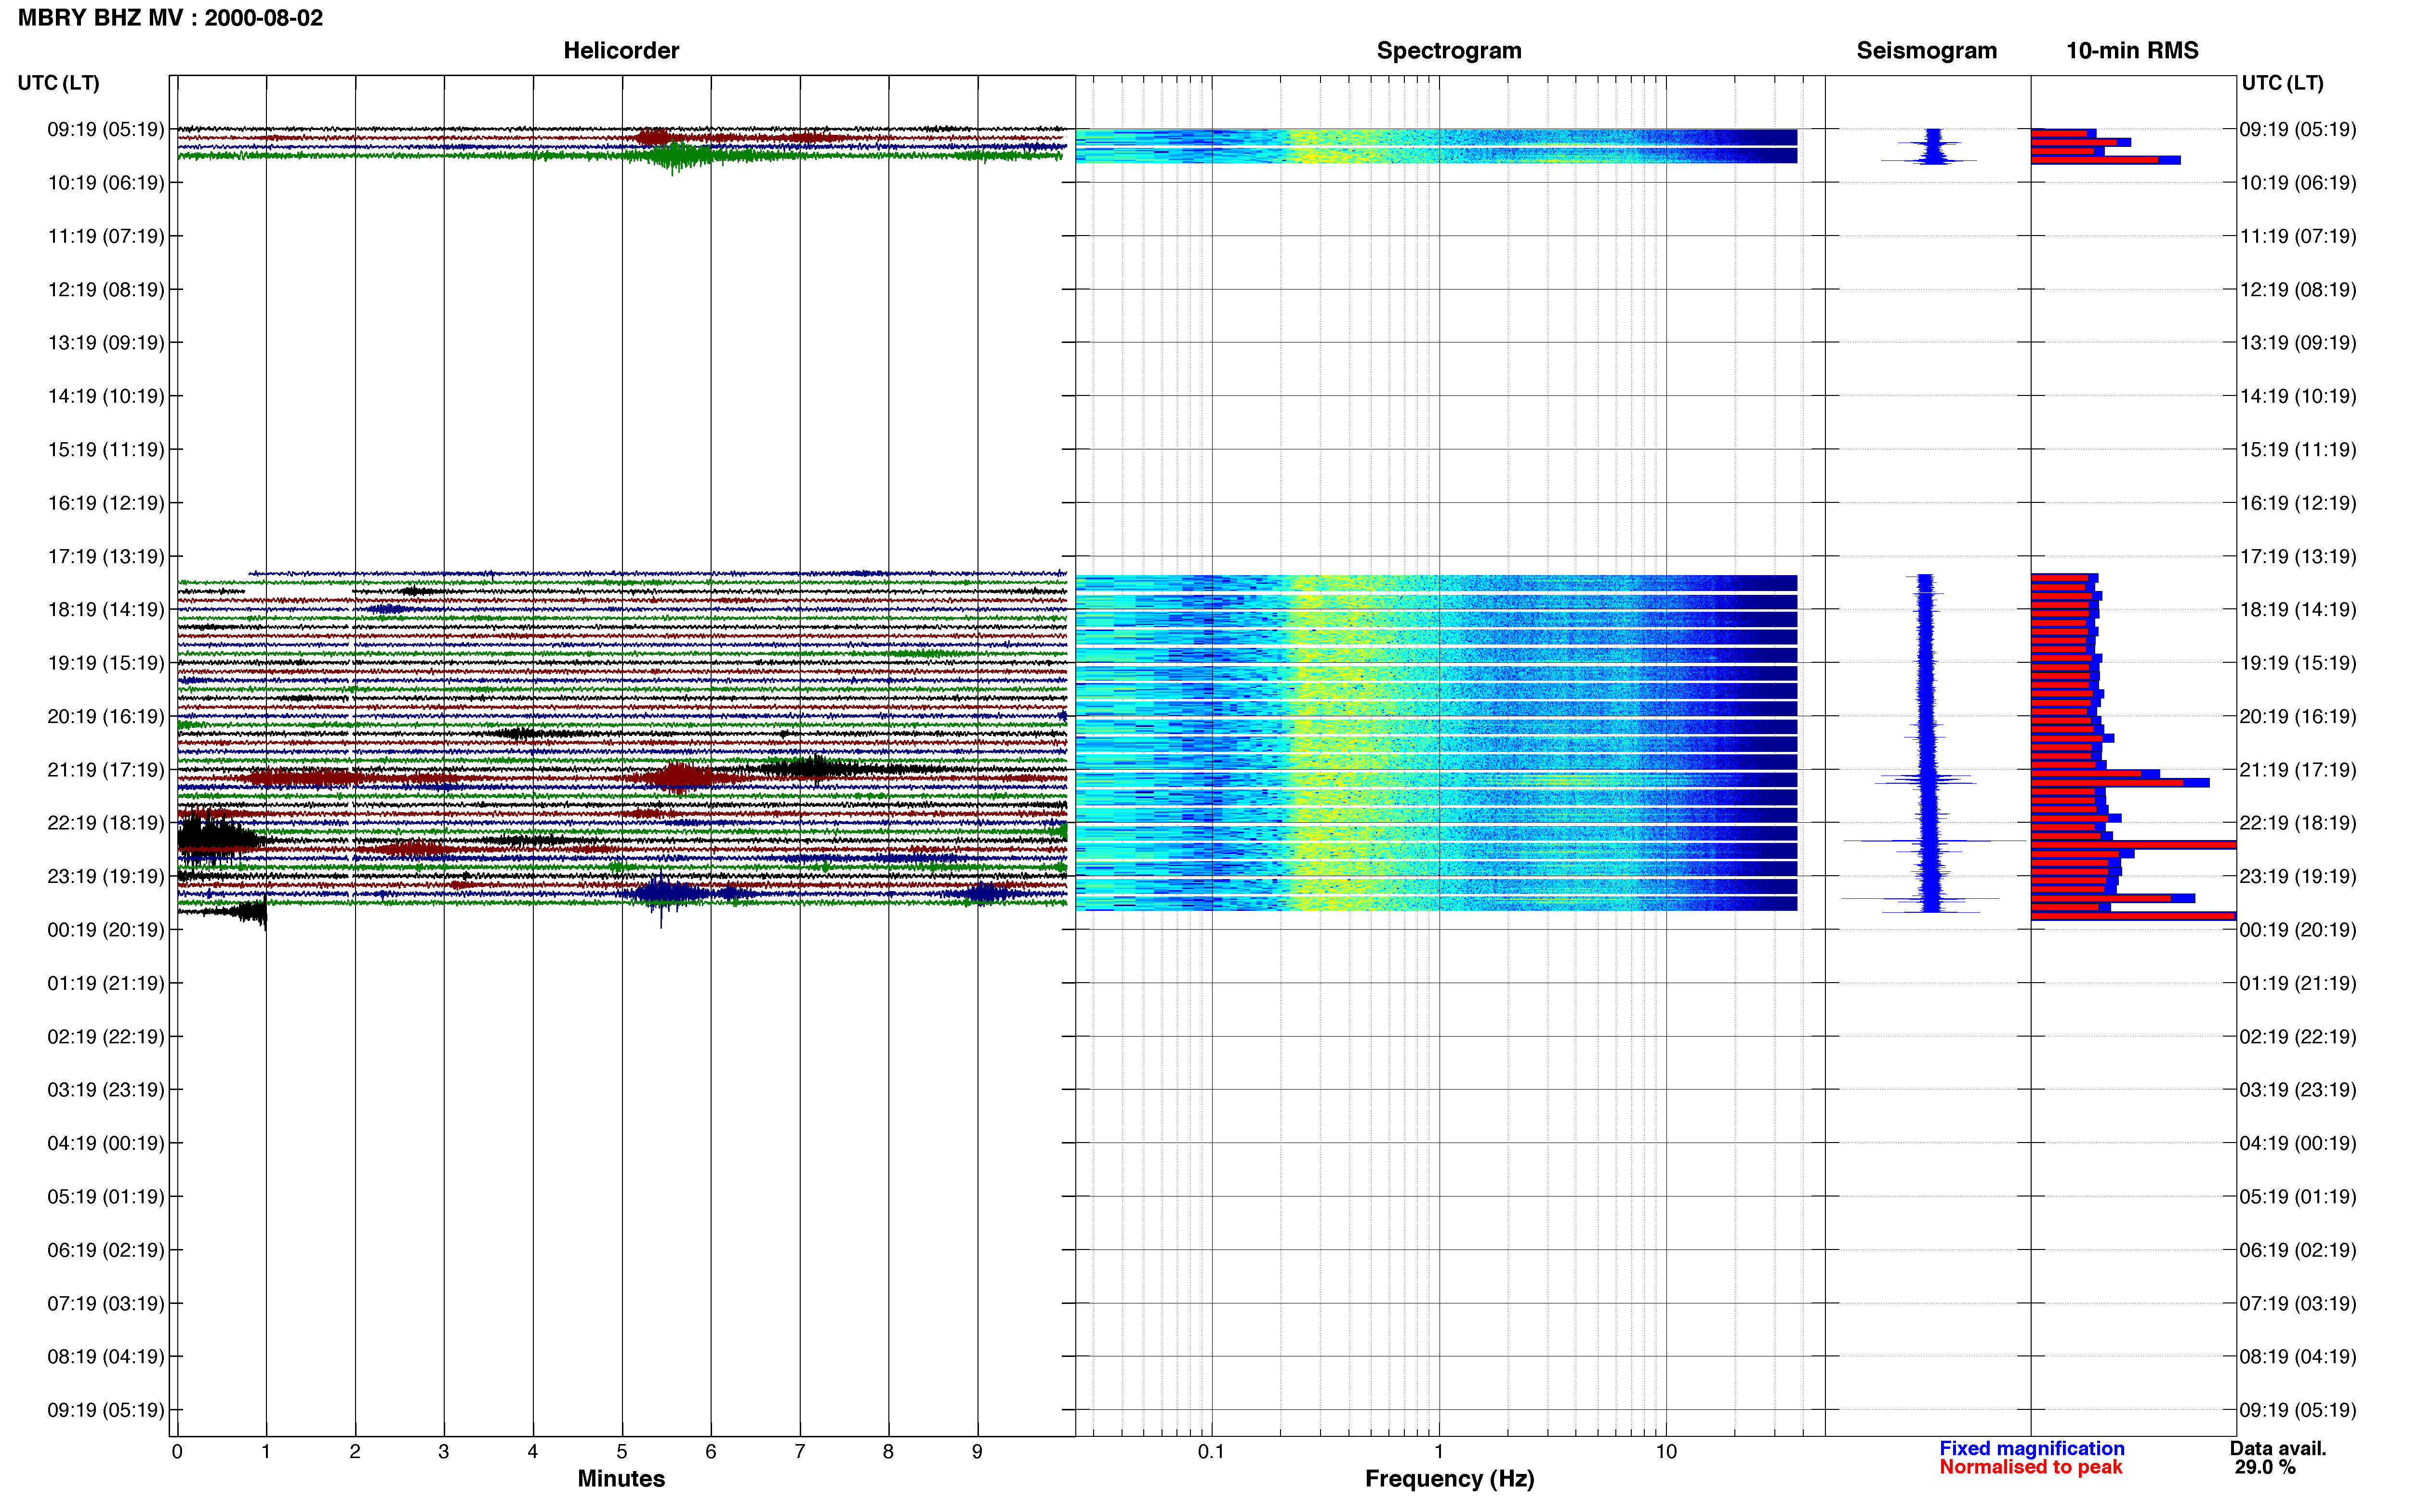Click the Seismogram panel heading
Viewport: 2418px width, 1512px height.
click(x=1926, y=50)
